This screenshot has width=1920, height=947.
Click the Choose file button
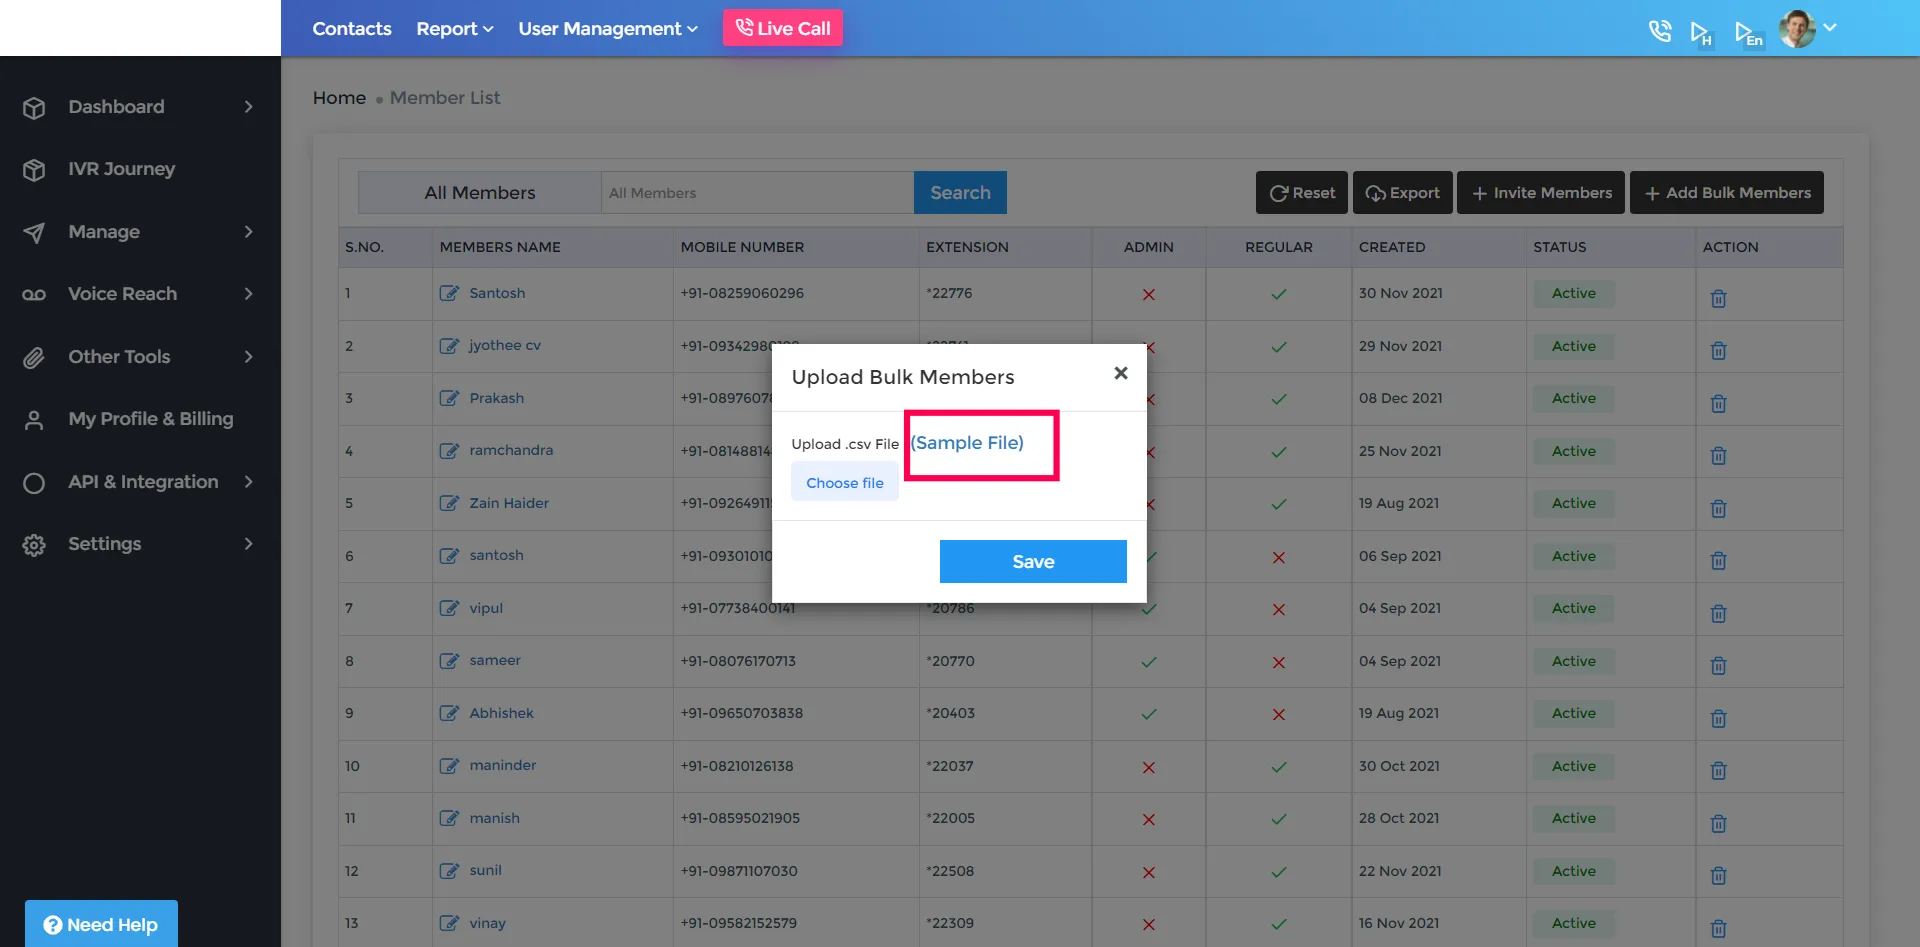click(x=845, y=482)
